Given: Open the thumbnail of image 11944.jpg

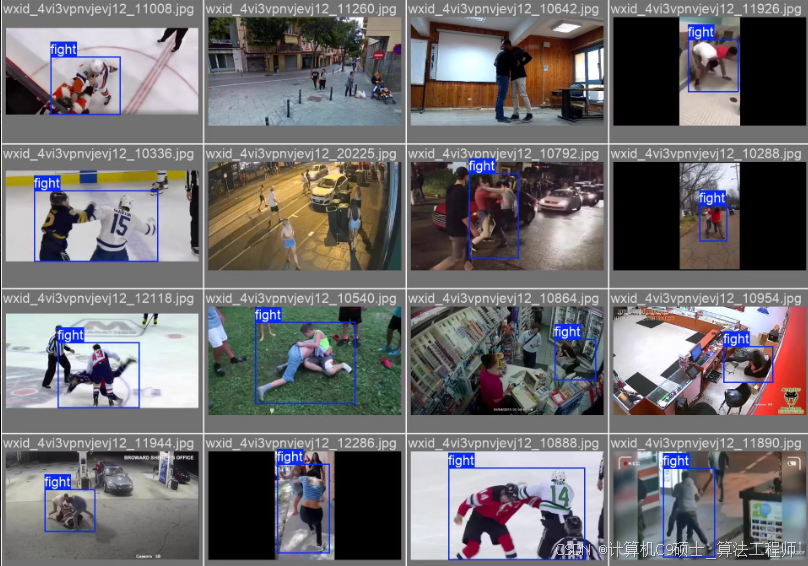Looking at the screenshot, I should coord(102,506).
